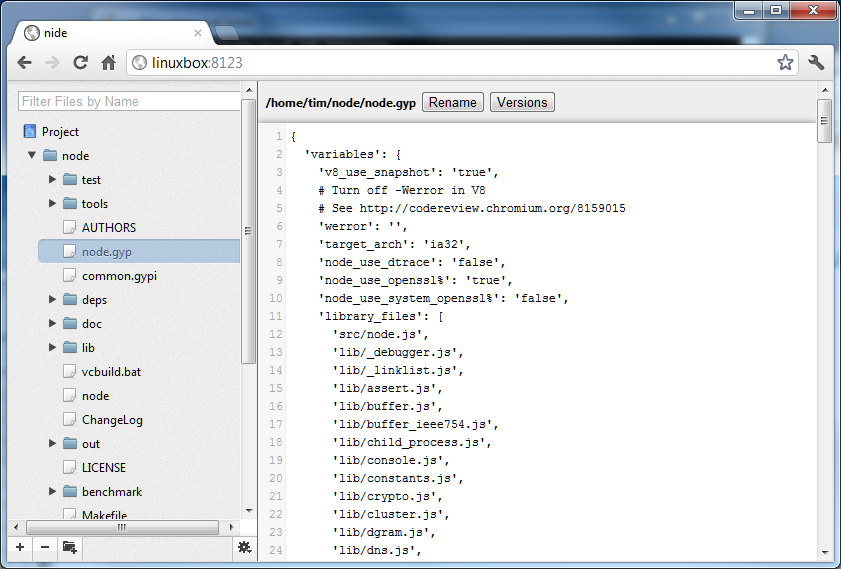Click the vcbuild.bat file icon
Viewport: 841px width, 569px height.
(x=69, y=372)
